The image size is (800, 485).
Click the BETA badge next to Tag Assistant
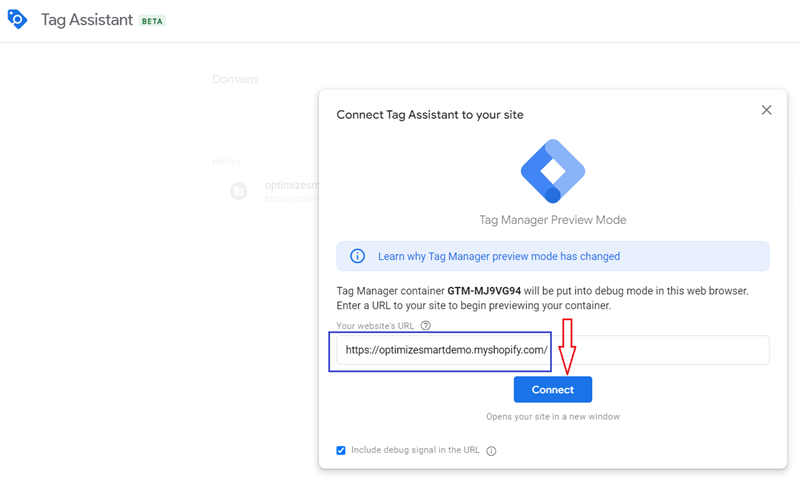pos(152,21)
